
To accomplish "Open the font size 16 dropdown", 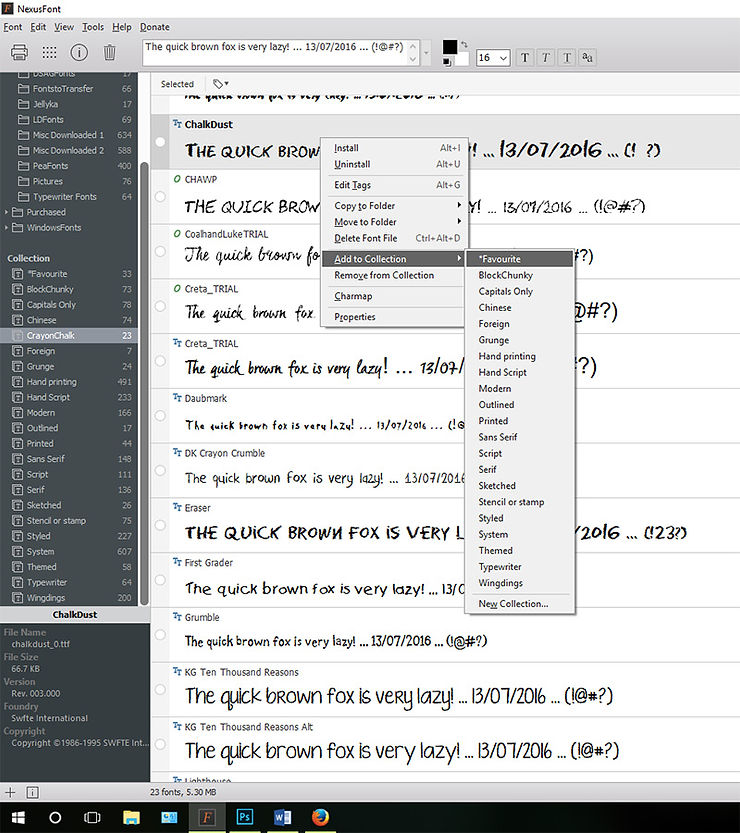I will (494, 57).
